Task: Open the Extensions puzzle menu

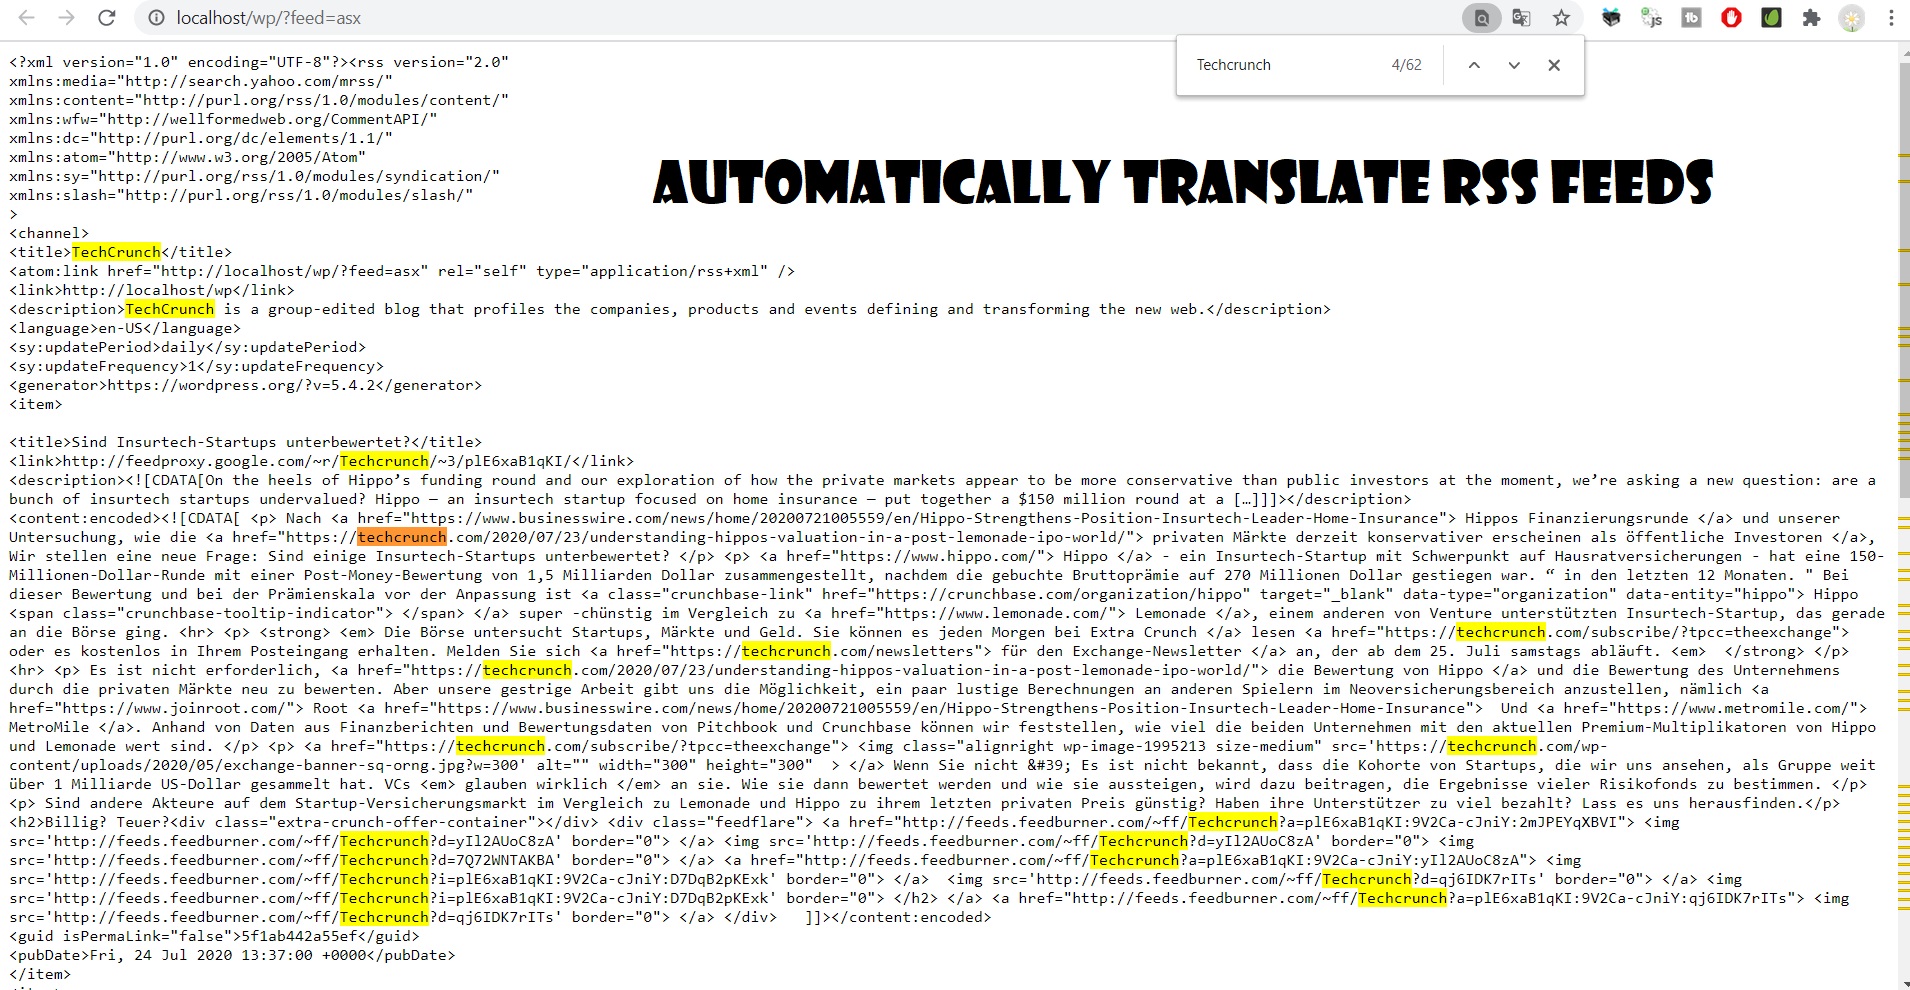Action: point(1811,18)
